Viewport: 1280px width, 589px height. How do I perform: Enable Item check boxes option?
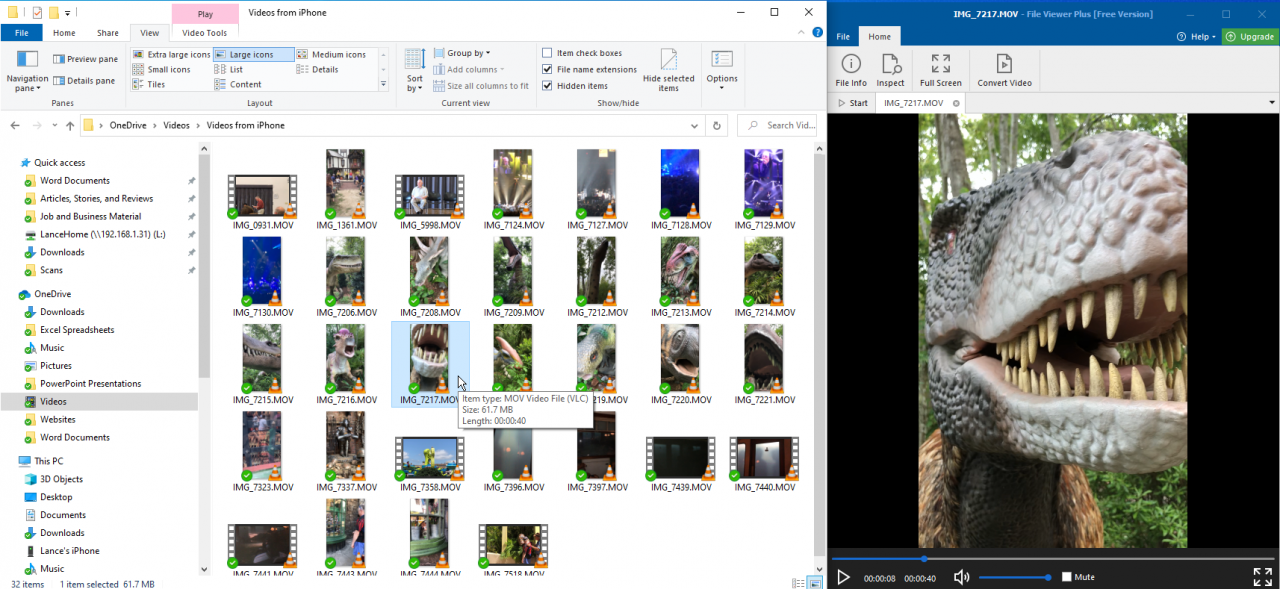pyautogui.click(x=547, y=53)
